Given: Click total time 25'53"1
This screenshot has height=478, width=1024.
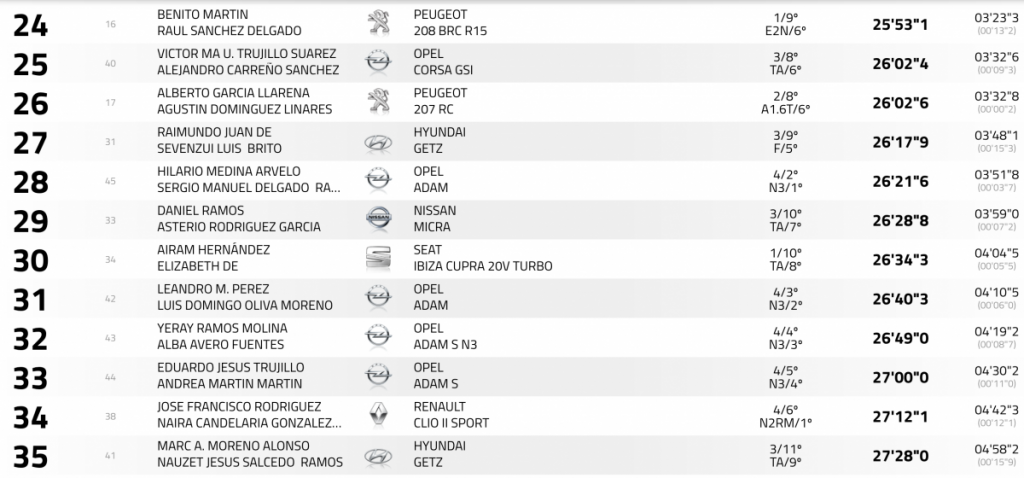Looking at the screenshot, I should point(900,24).
